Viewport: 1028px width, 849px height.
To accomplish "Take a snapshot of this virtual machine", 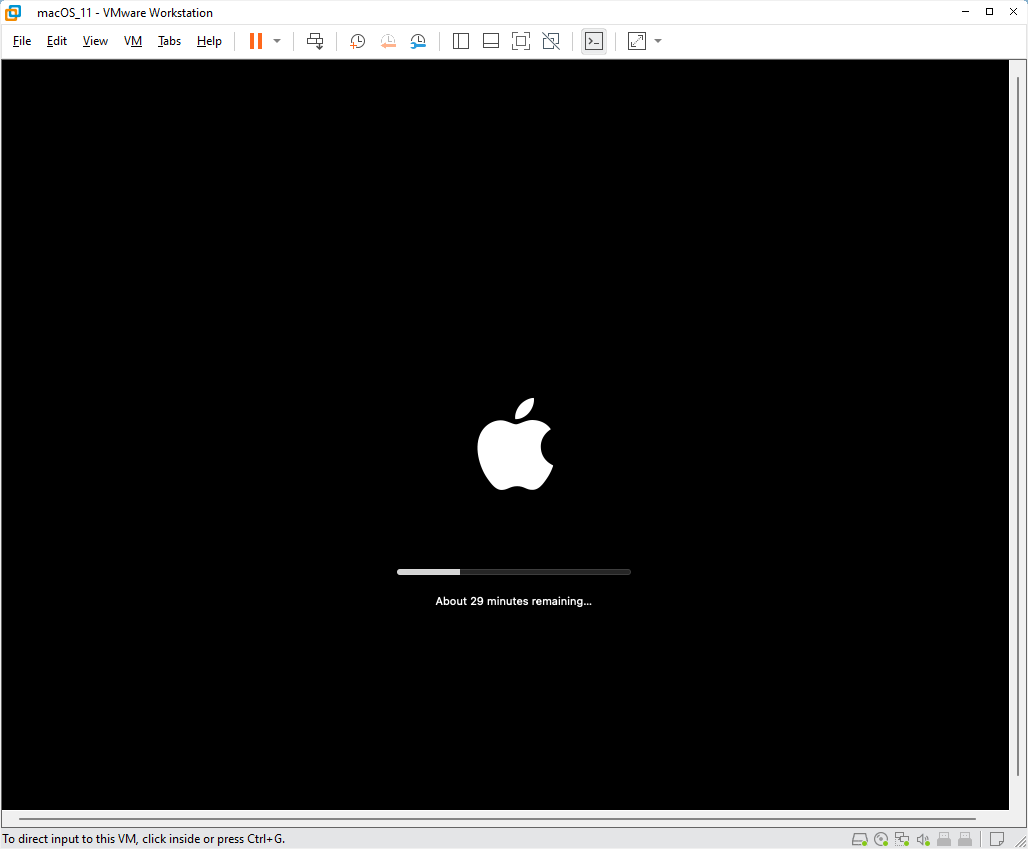I will (357, 41).
